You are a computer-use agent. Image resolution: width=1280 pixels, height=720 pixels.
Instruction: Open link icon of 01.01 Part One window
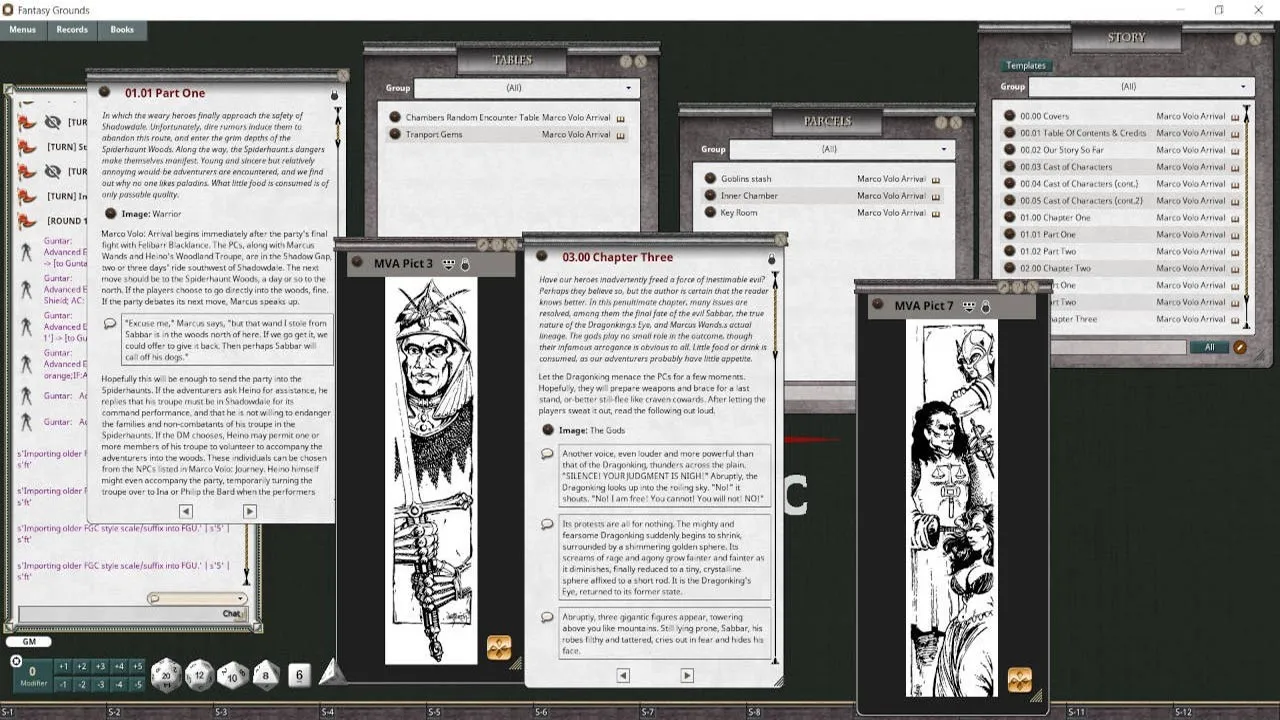pyautogui.click(x=104, y=92)
